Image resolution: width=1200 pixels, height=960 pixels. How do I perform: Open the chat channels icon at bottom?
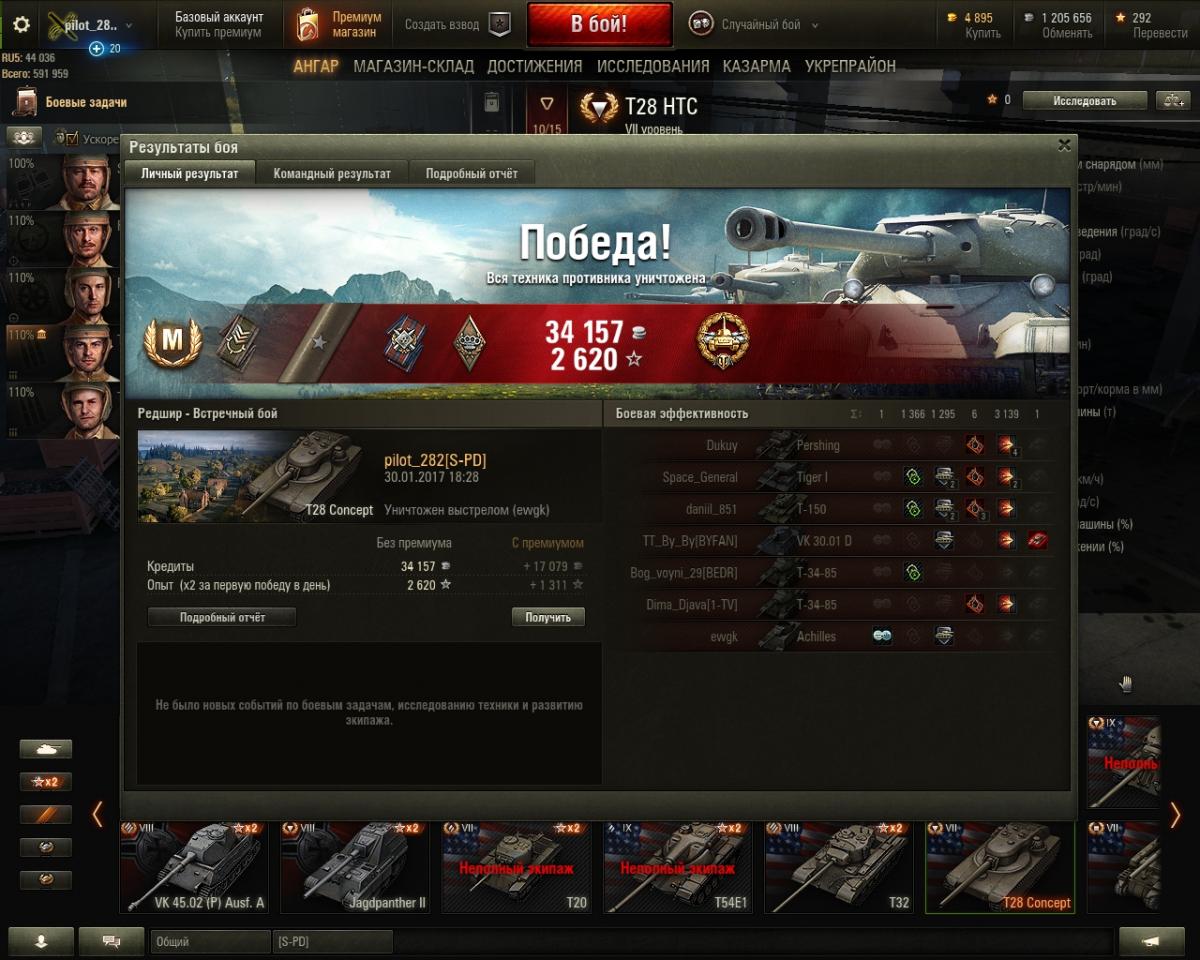pos(111,941)
